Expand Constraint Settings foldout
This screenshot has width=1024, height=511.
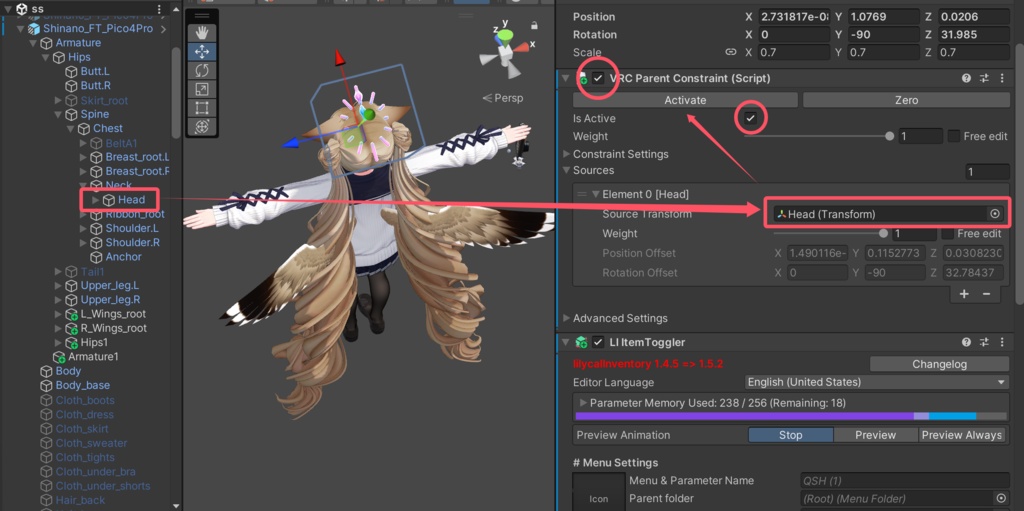tap(566, 154)
